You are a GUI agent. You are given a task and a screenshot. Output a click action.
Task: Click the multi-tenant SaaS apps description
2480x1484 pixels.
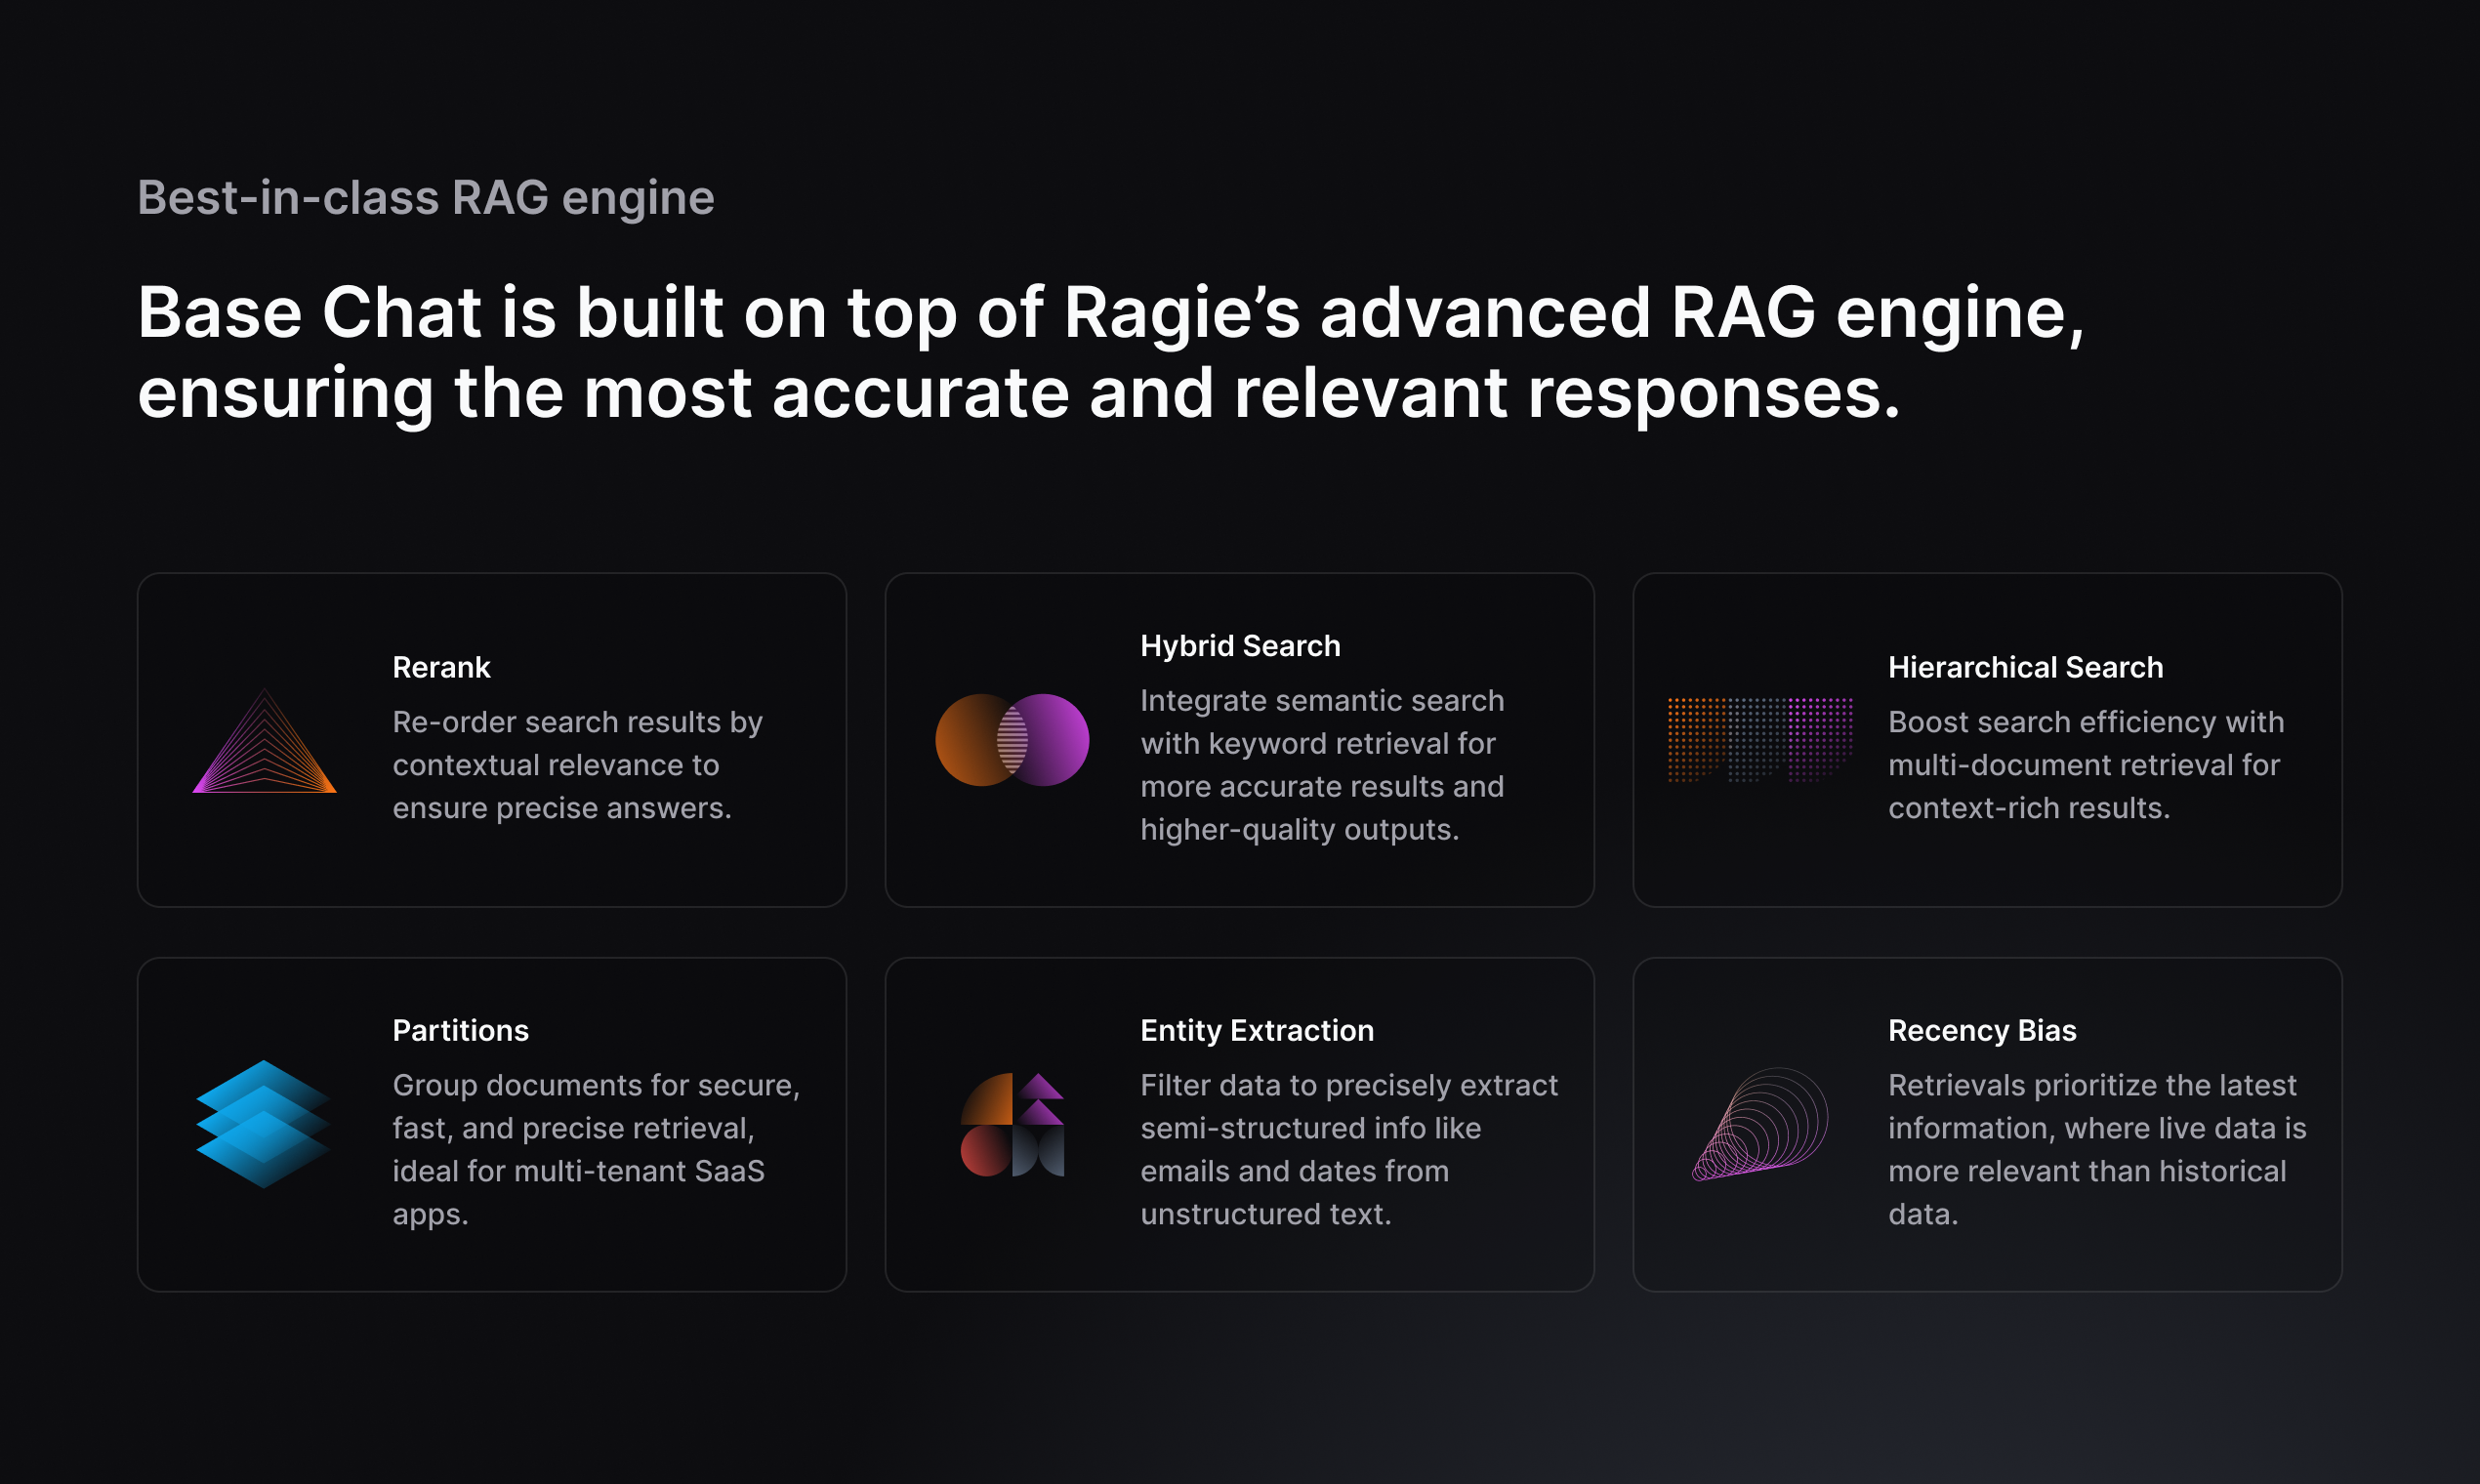pos(596,1149)
